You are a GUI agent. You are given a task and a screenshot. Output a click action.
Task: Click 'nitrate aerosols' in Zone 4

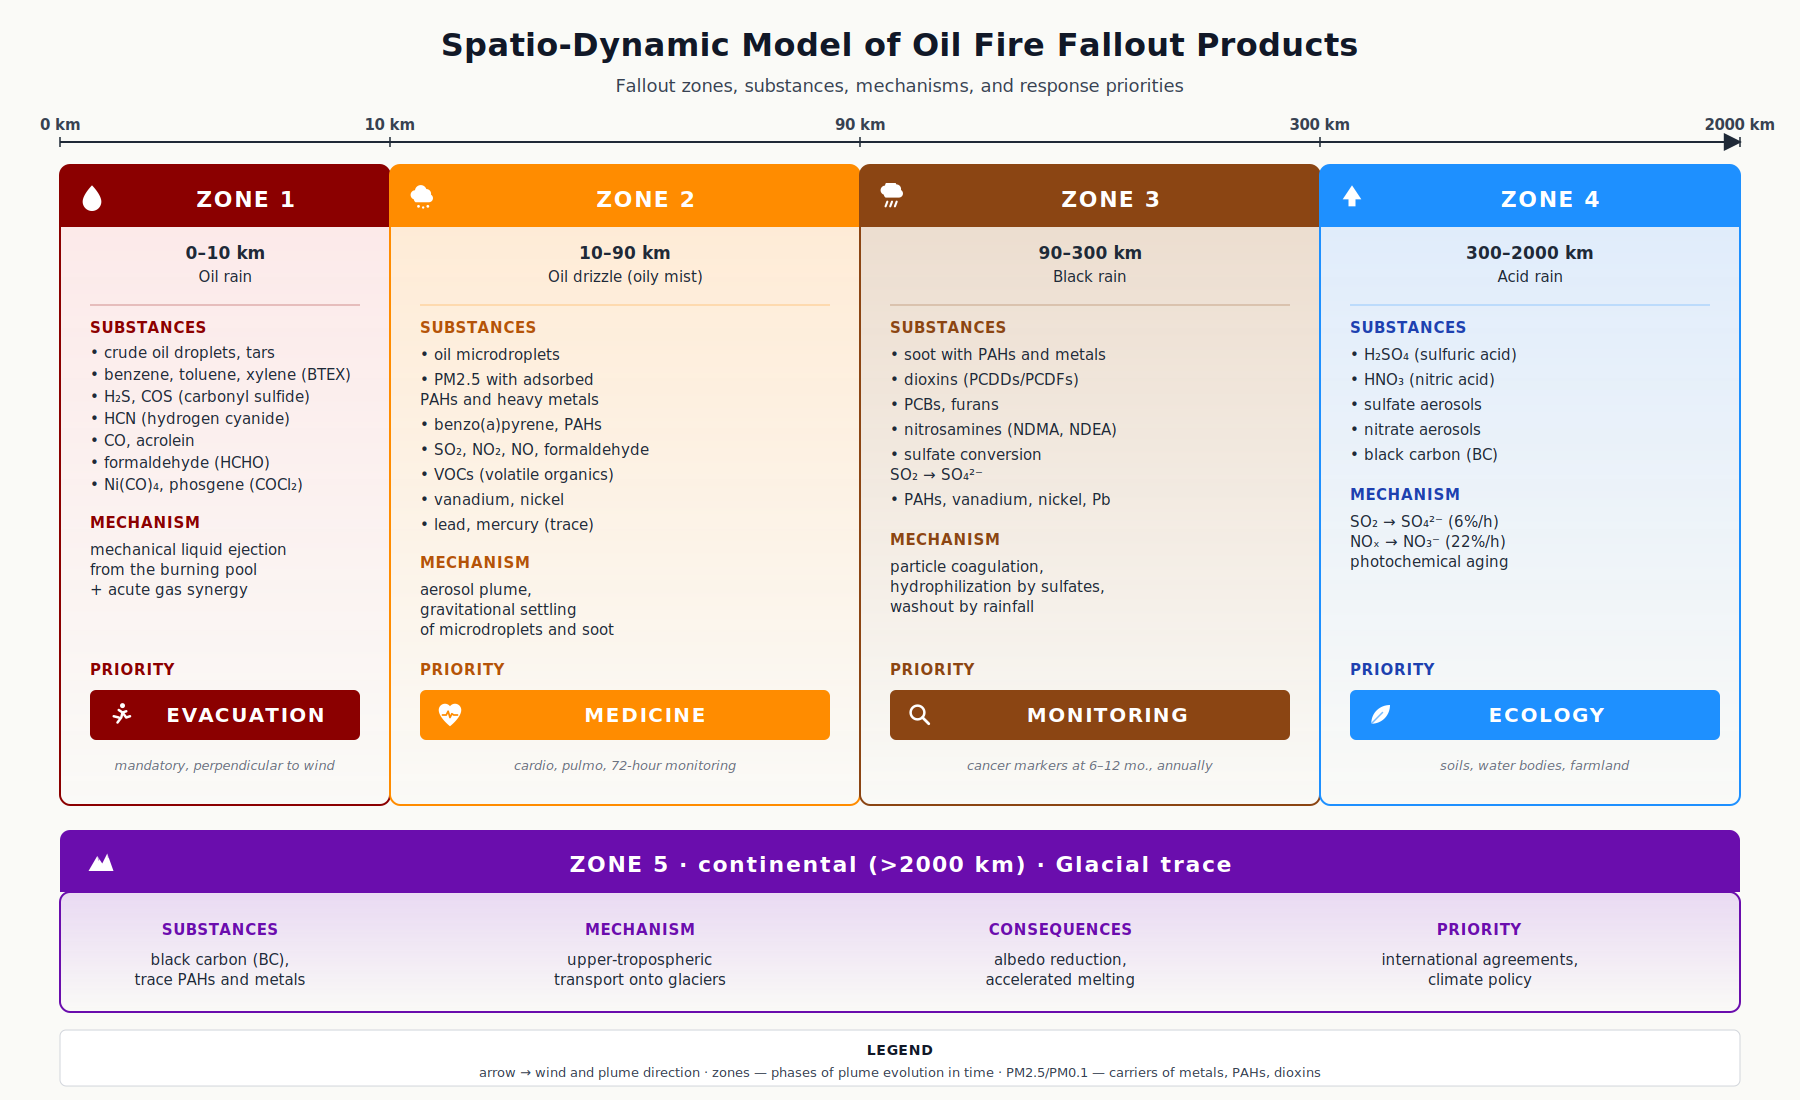click(x=1422, y=429)
